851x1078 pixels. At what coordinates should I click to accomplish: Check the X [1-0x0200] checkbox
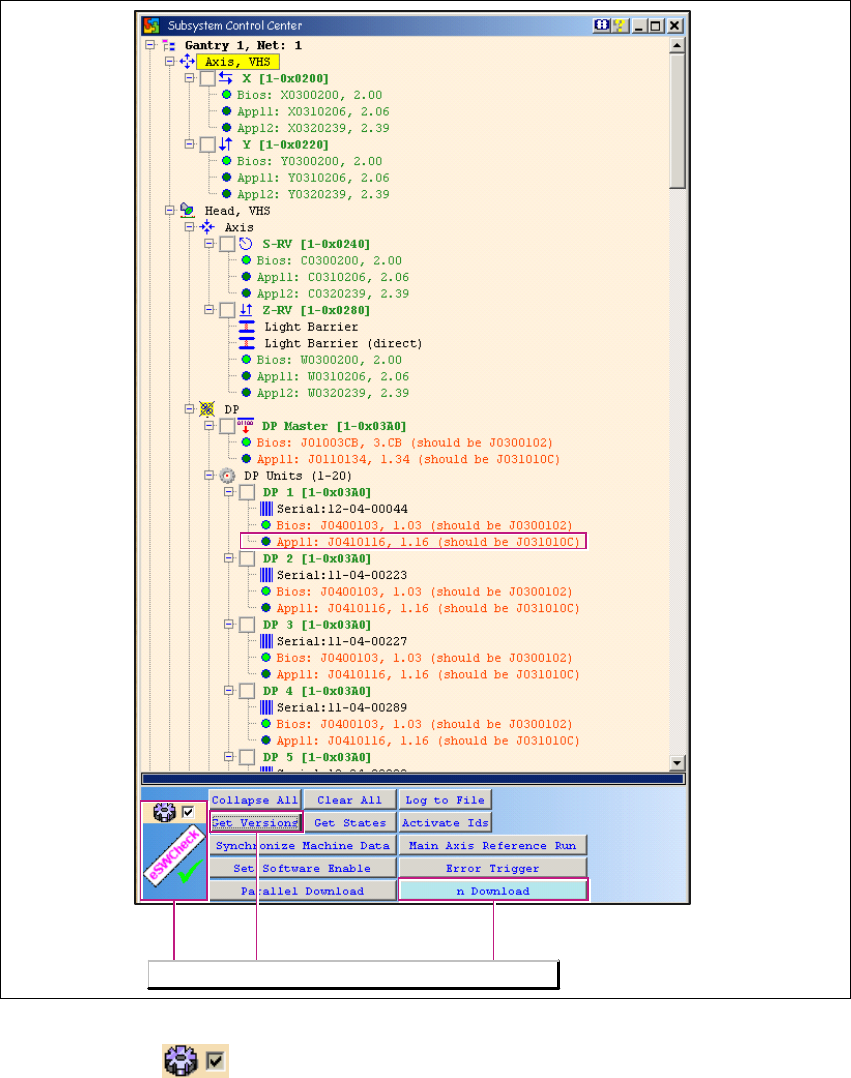(207, 78)
